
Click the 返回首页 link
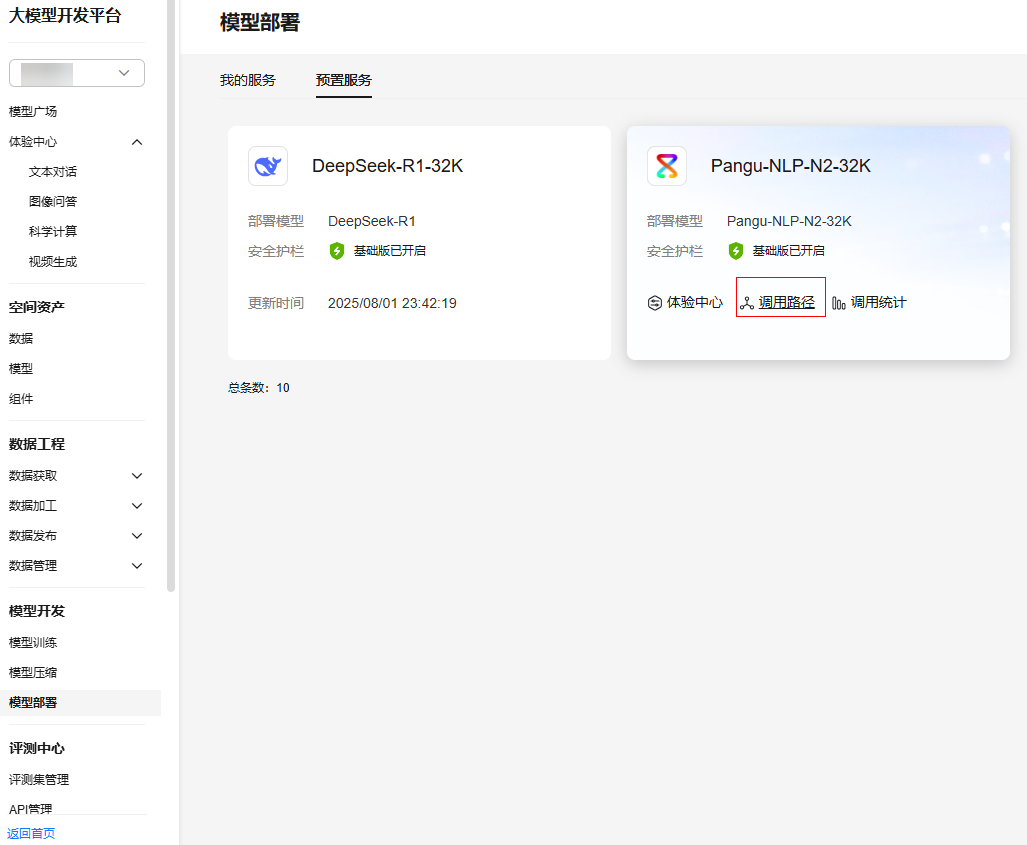pyautogui.click(x=31, y=833)
